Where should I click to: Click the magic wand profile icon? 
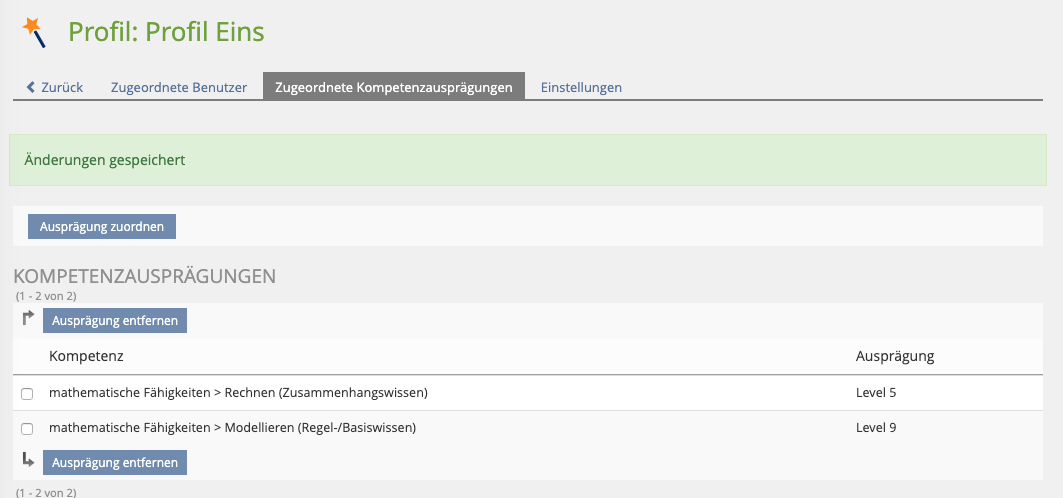[34, 32]
